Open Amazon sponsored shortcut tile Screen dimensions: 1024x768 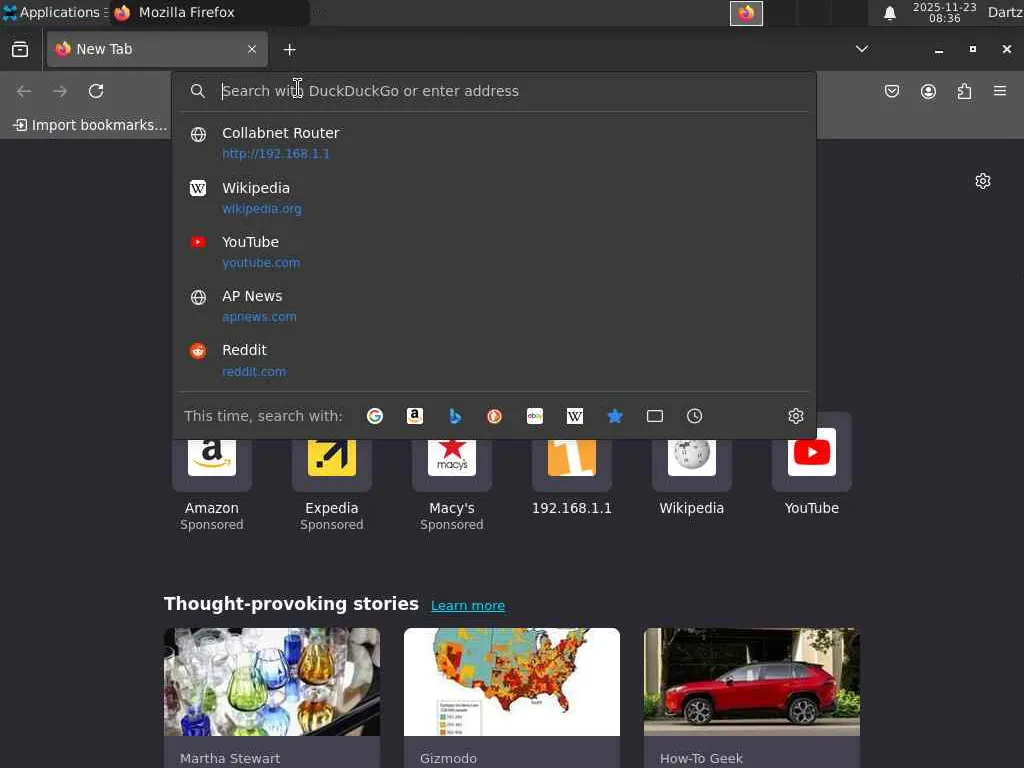212,473
